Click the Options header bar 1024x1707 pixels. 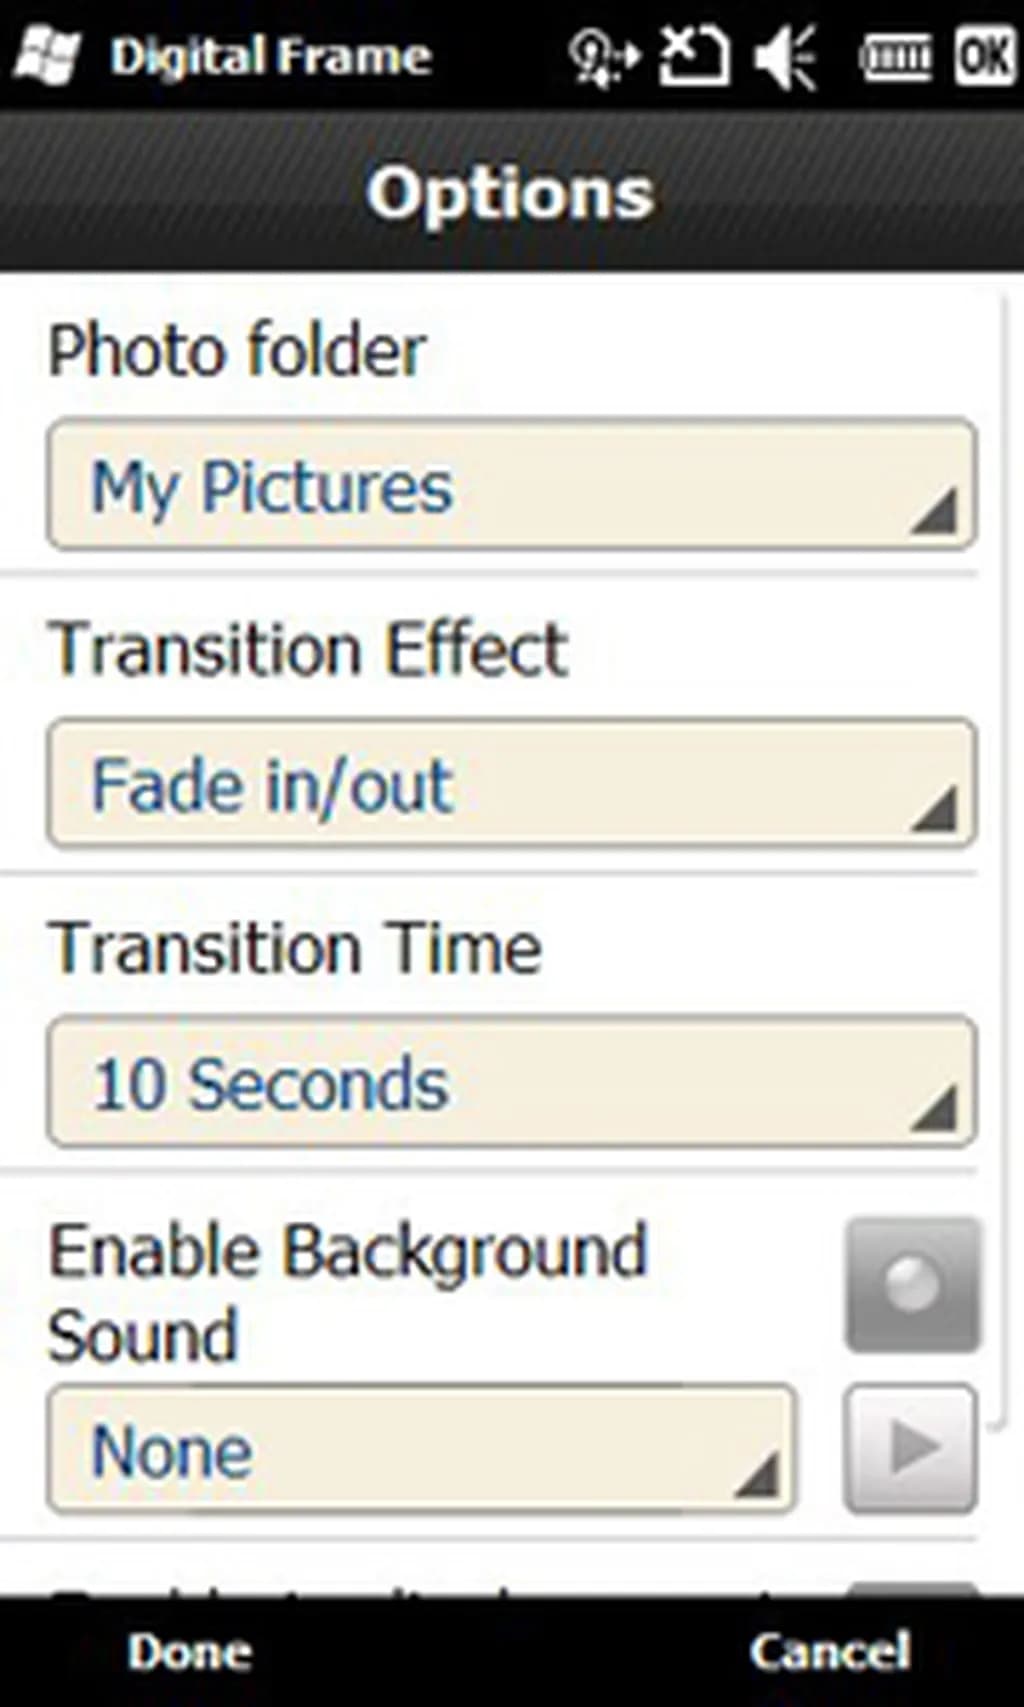pos(511,192)
